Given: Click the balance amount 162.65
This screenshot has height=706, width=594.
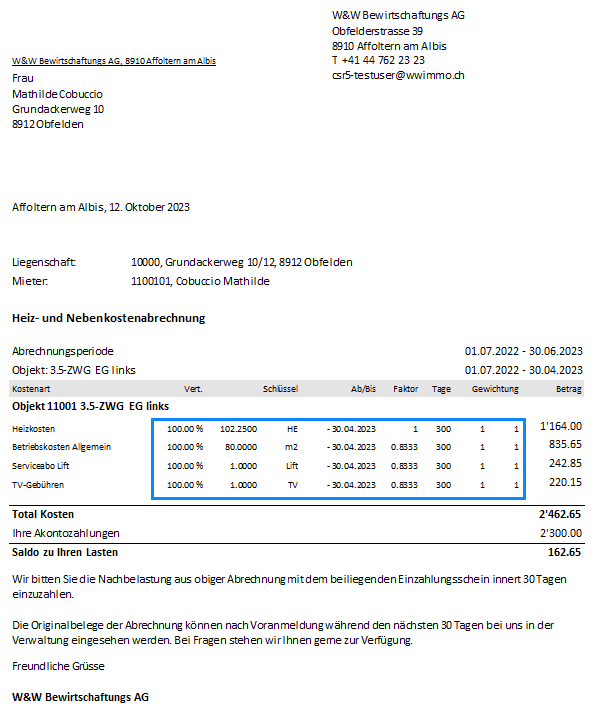Looking at the screenshot, I should click(x=564, y=552).
